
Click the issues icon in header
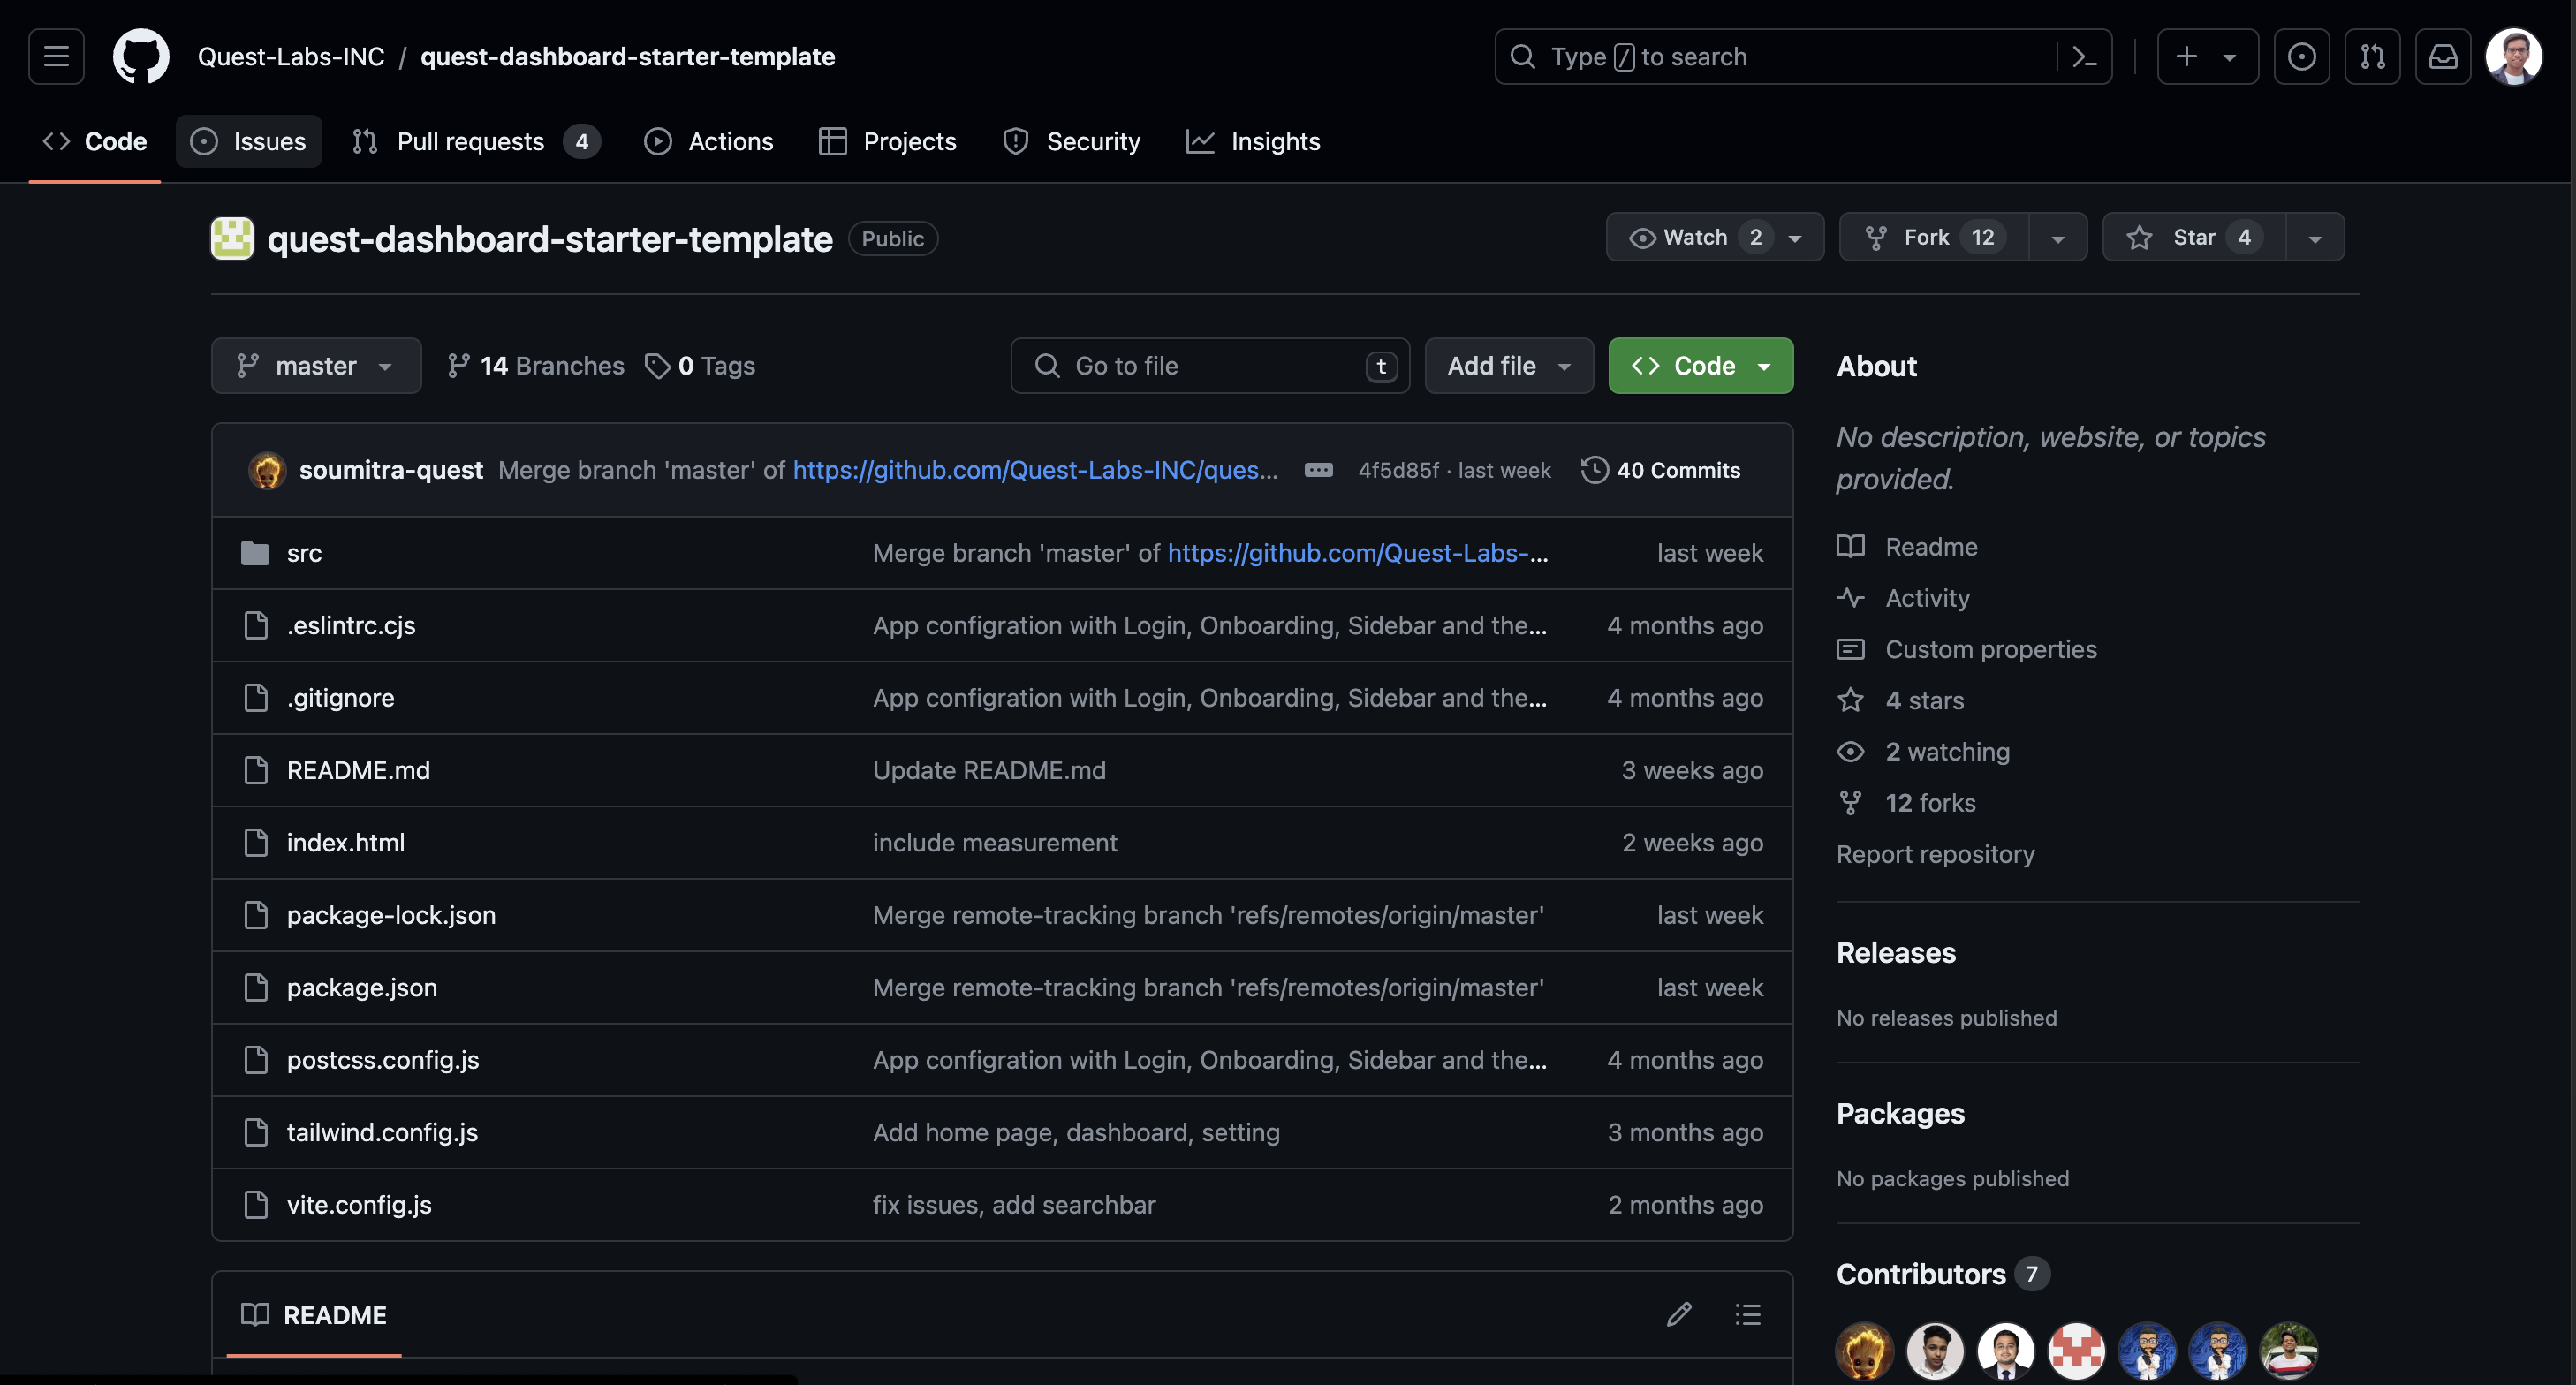click(2301, 56)
